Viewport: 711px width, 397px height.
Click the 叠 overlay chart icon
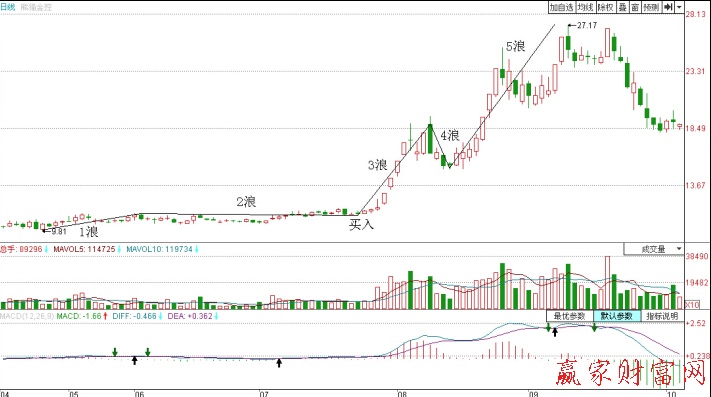[623, 7]
